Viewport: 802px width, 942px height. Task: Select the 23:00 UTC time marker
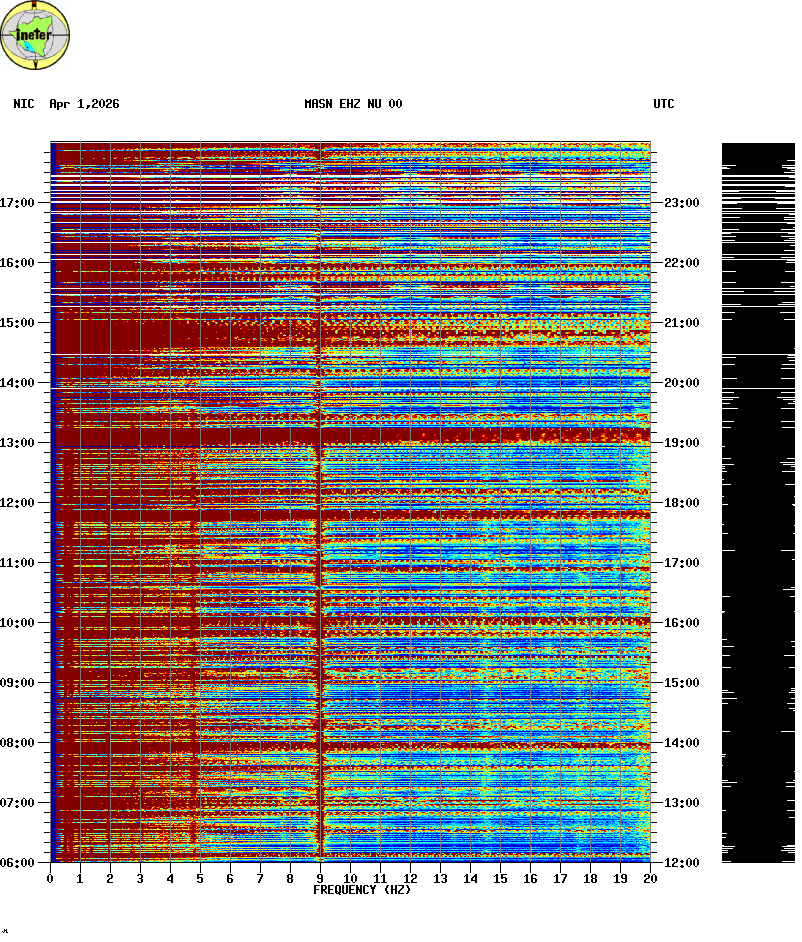pos(681,203)
